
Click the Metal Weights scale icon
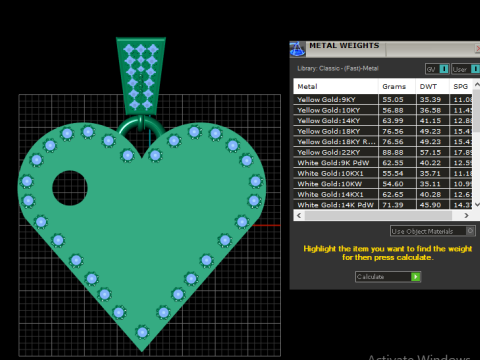pos(297,49)
